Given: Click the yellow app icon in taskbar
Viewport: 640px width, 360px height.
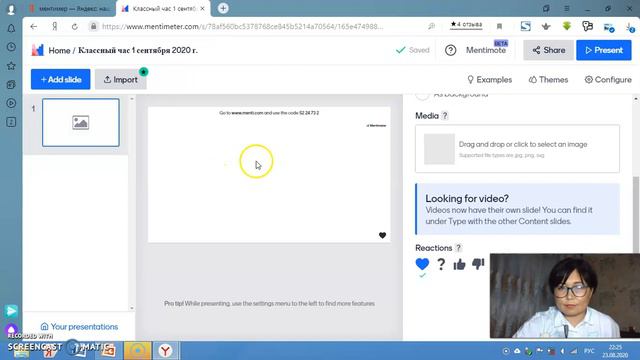Looking at the screenshot, I should point(138,351).
